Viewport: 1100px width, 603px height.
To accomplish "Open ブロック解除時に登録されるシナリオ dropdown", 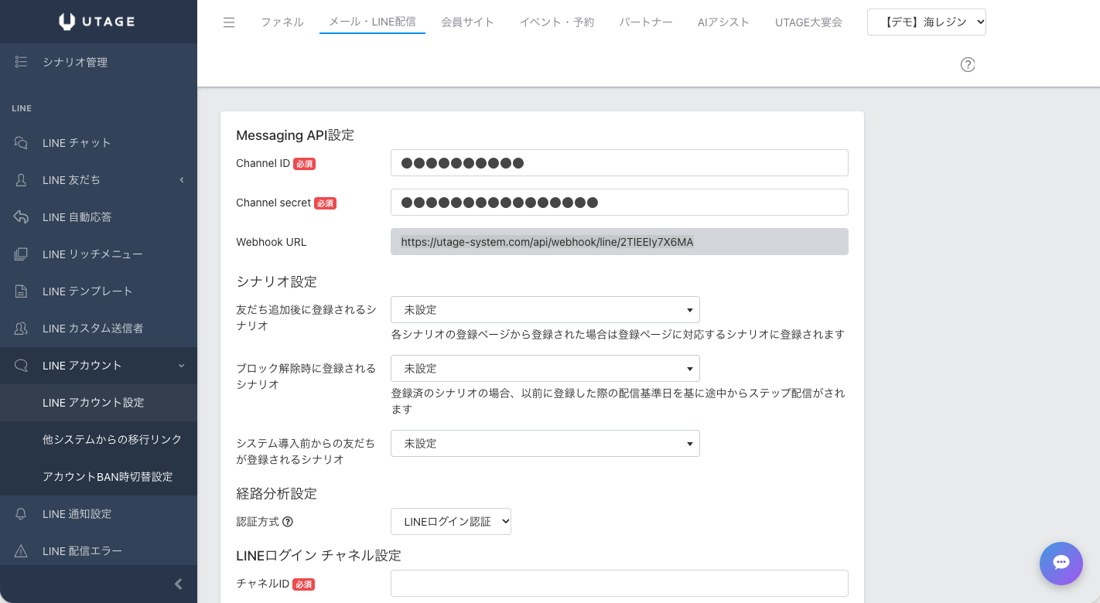I will click(x=545, y=369).
